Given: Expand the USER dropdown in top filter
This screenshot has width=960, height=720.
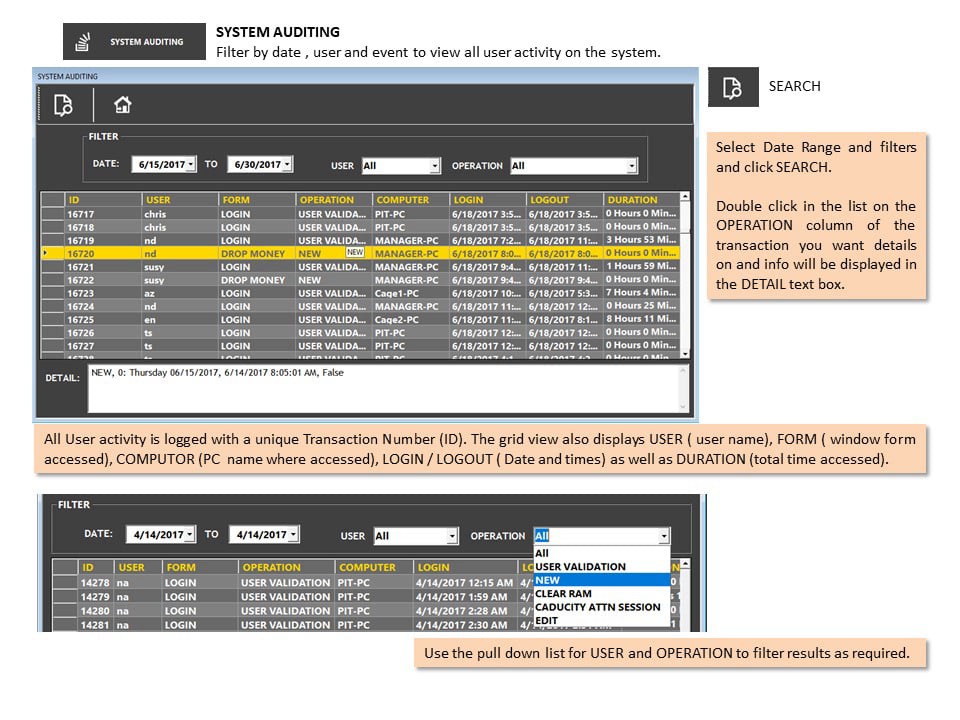Looking at the screenshot, I should click(x=434, y=166).
